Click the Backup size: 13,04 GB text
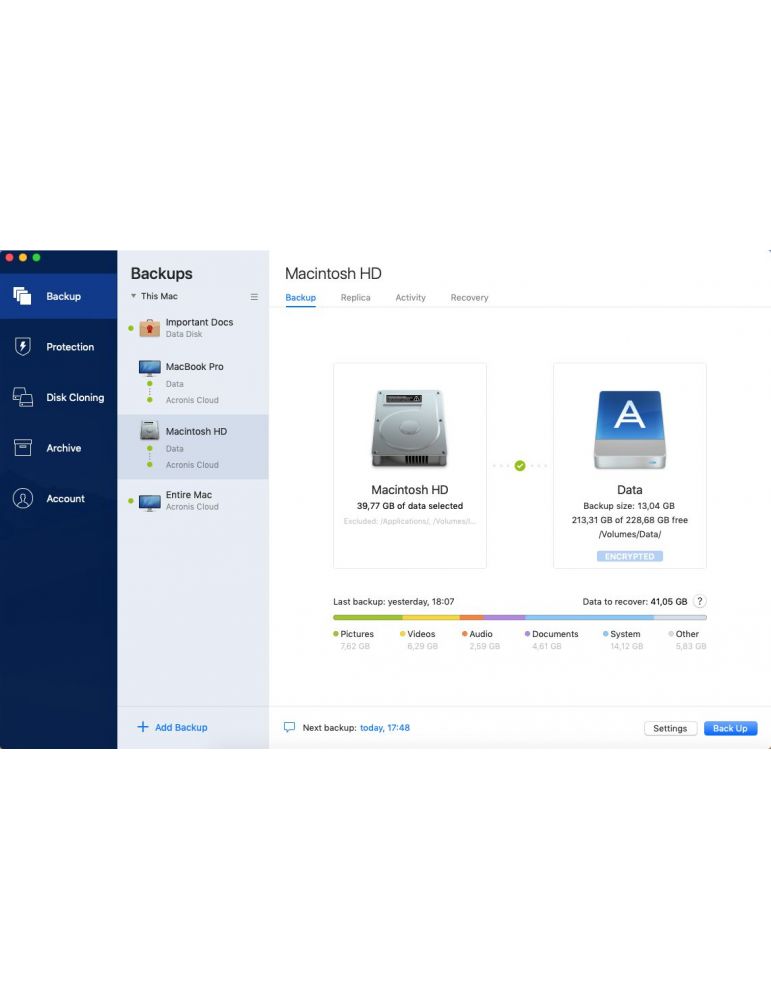Screen dimensions: 771x1000 [629, 506]
